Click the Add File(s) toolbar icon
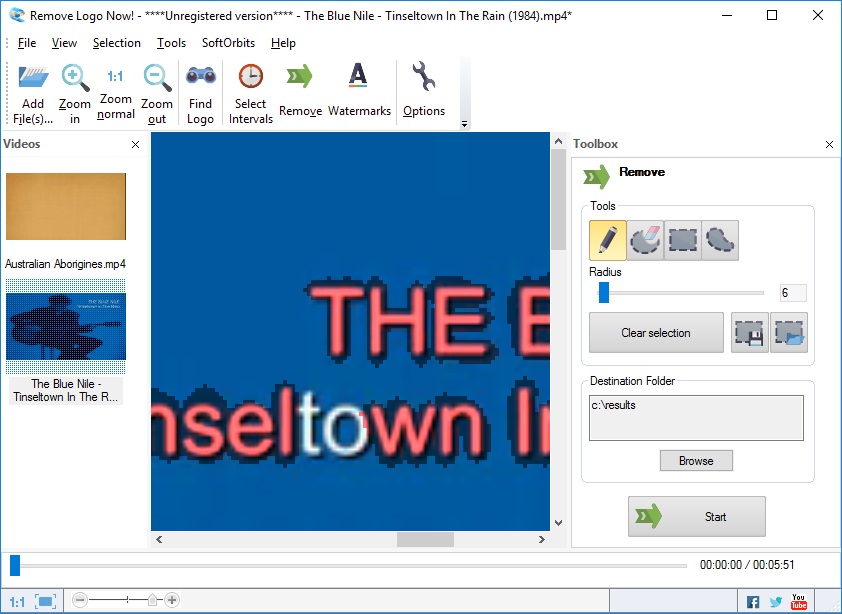Screen dimensions: 842x614 tap(33, 78)
